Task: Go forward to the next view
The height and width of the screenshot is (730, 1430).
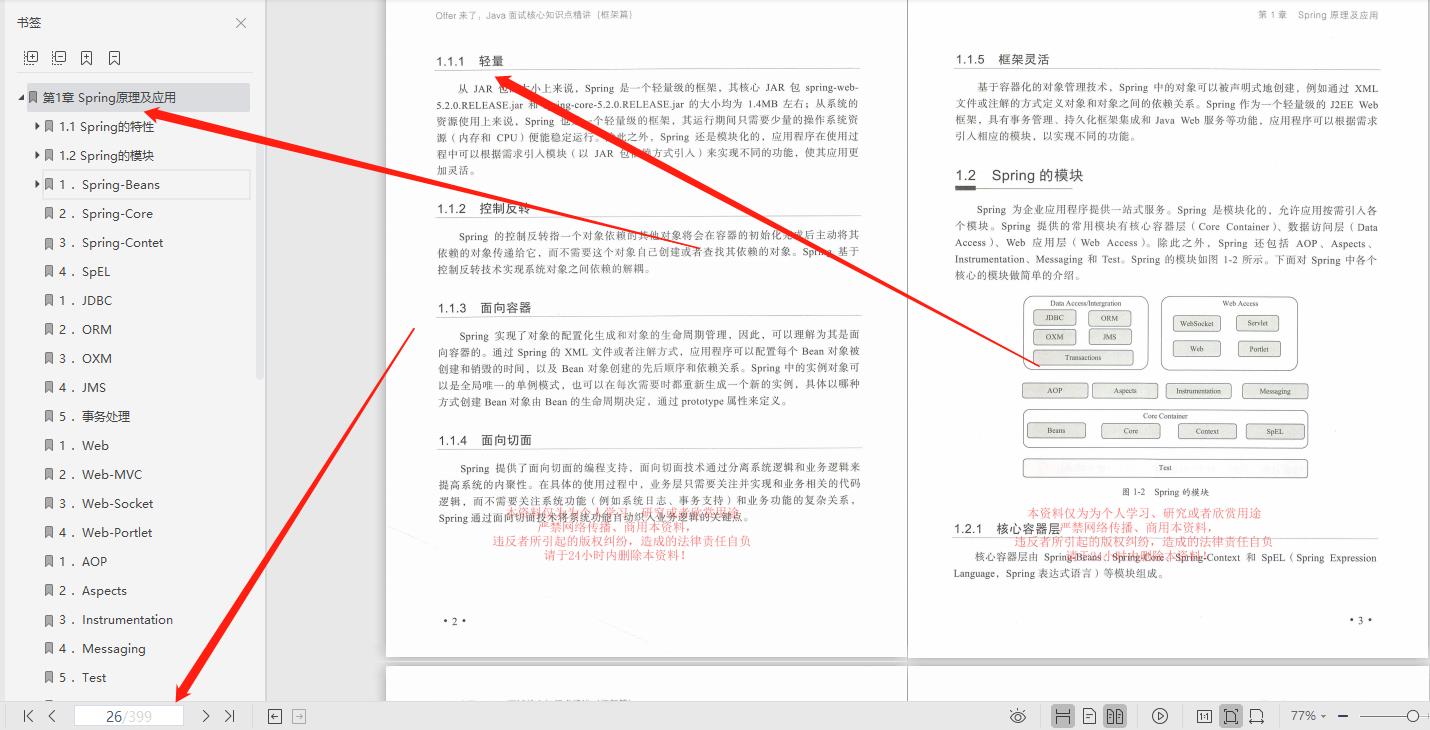Action: coord(299,716)
